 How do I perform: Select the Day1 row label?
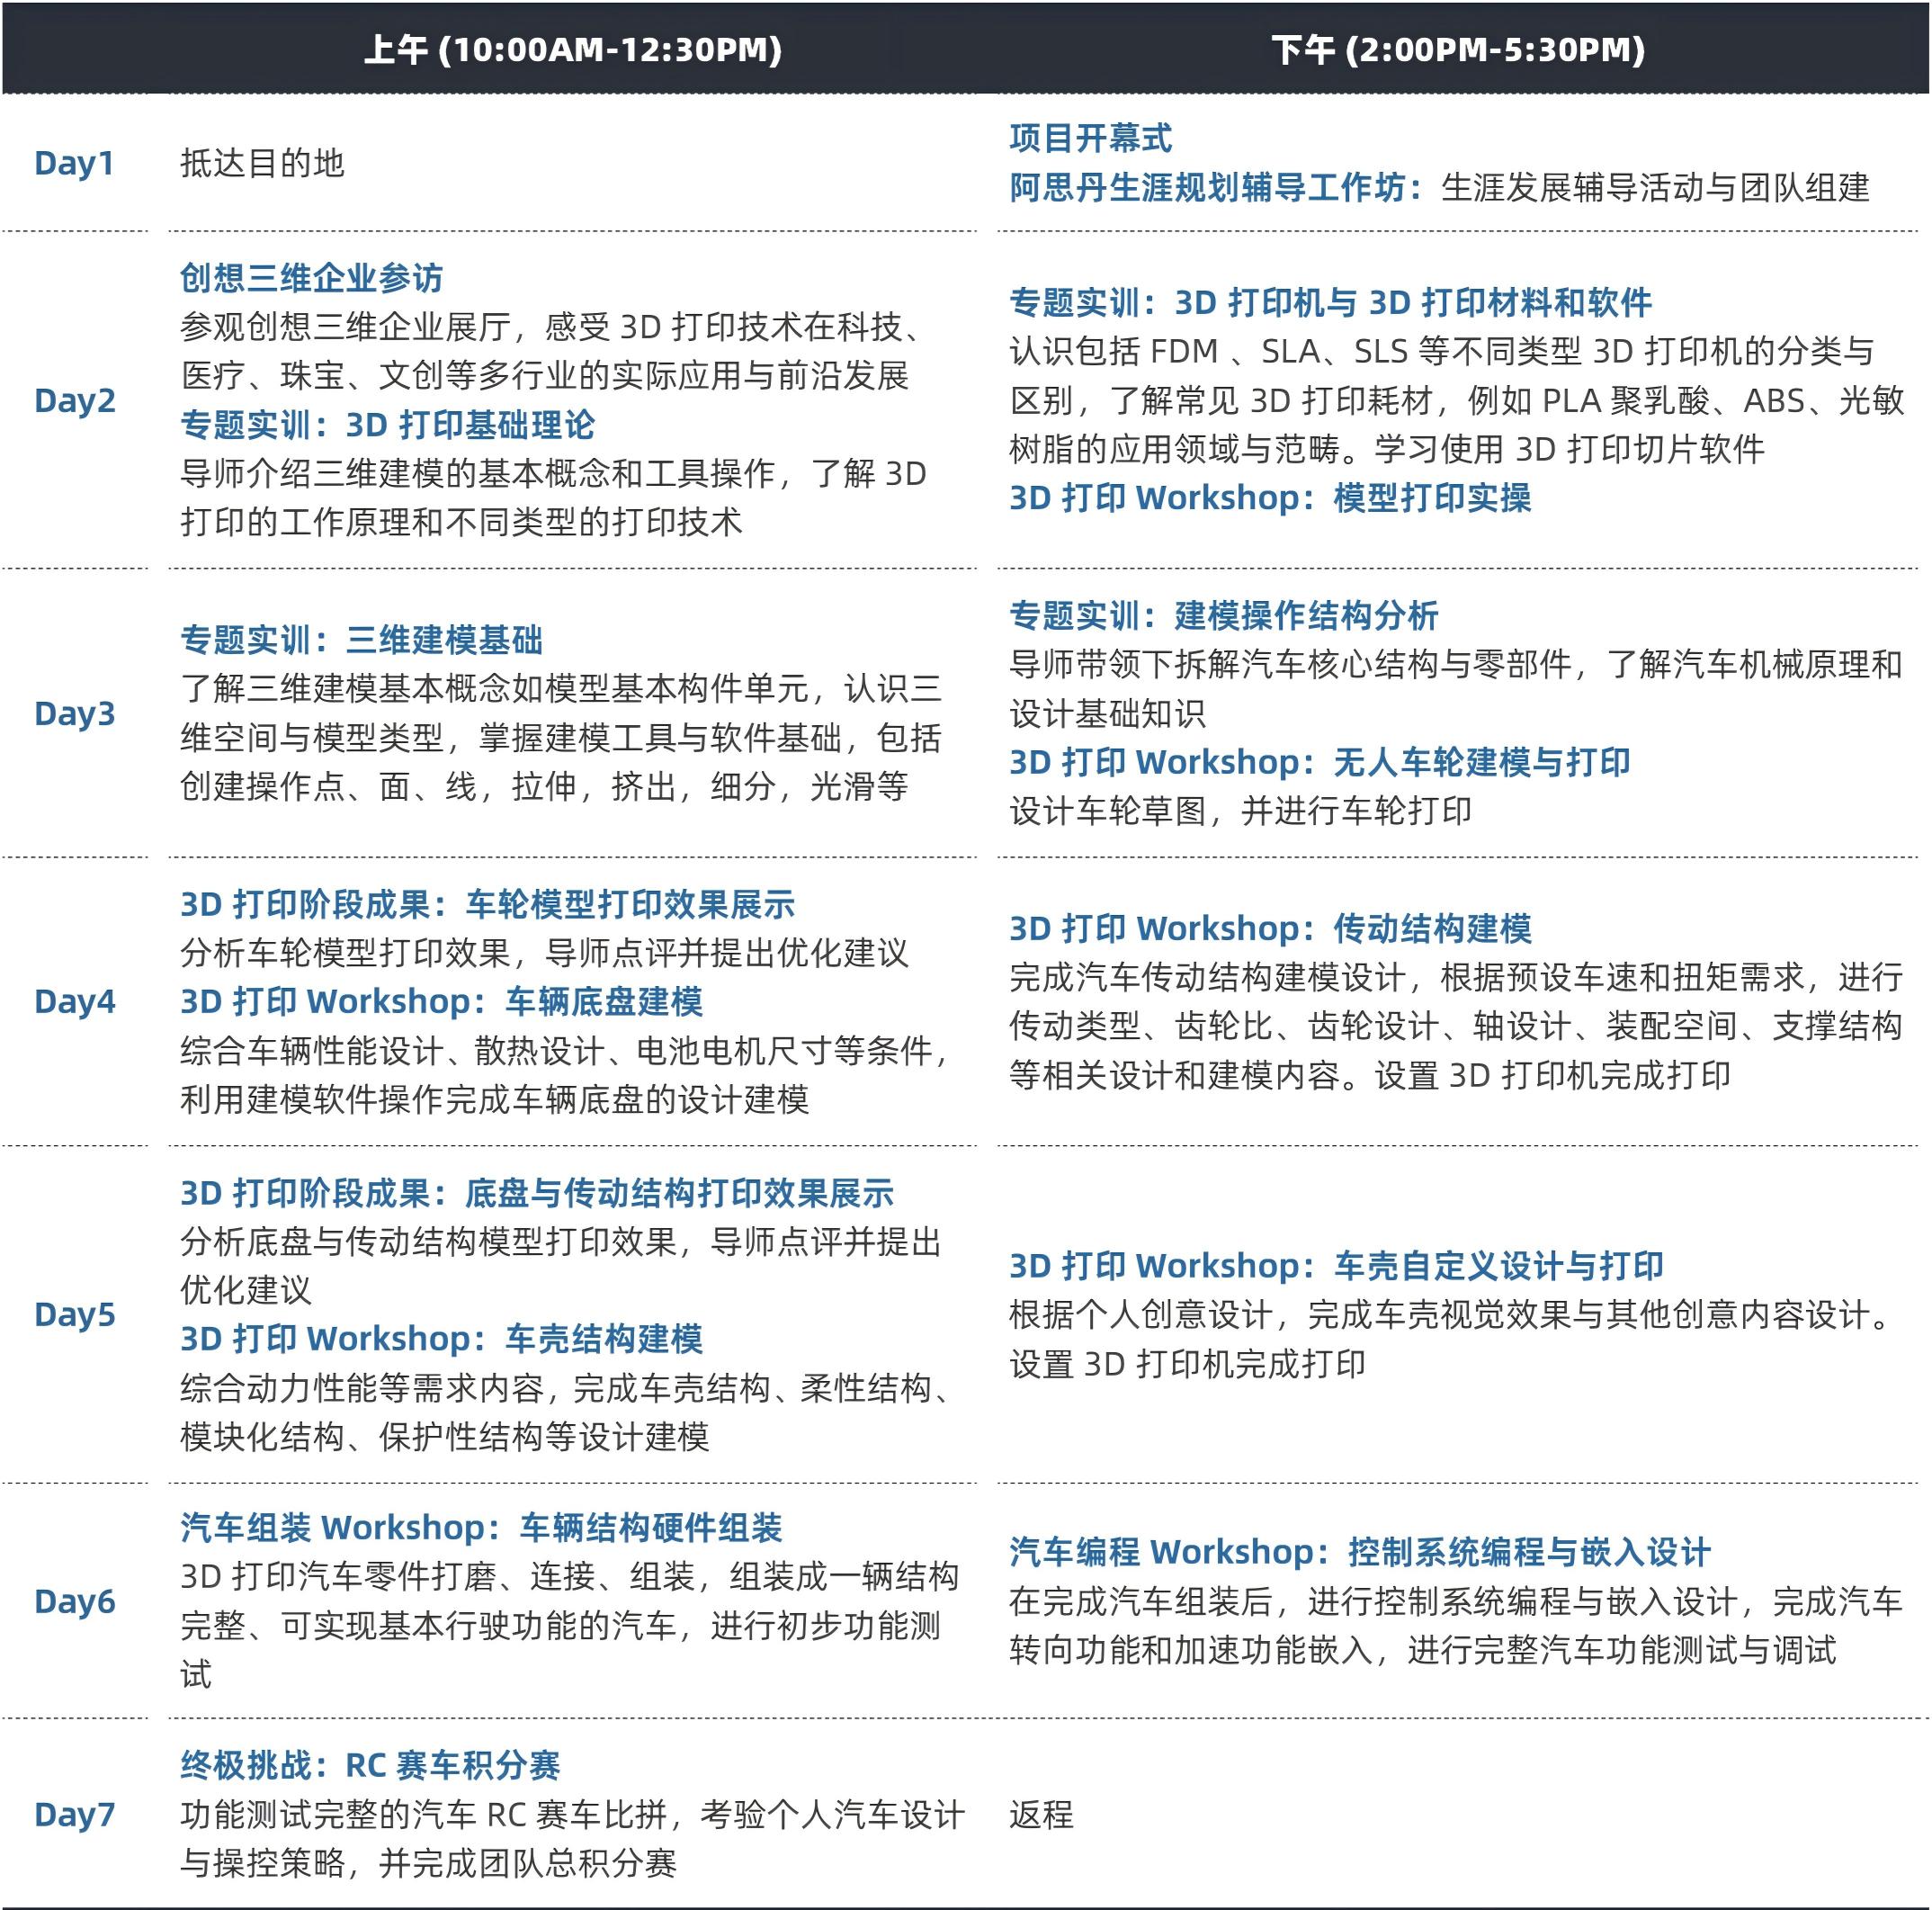(74, 163)
